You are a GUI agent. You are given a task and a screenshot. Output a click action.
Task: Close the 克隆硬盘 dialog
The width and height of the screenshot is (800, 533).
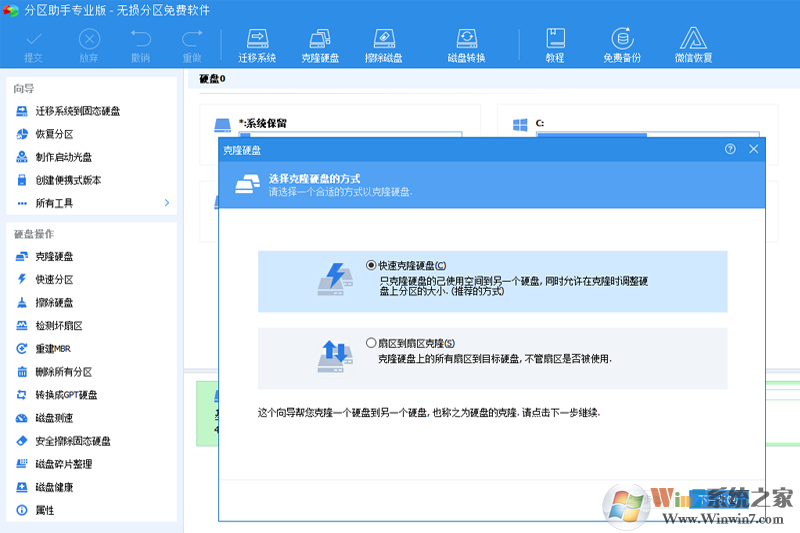[x=754, y=149]
